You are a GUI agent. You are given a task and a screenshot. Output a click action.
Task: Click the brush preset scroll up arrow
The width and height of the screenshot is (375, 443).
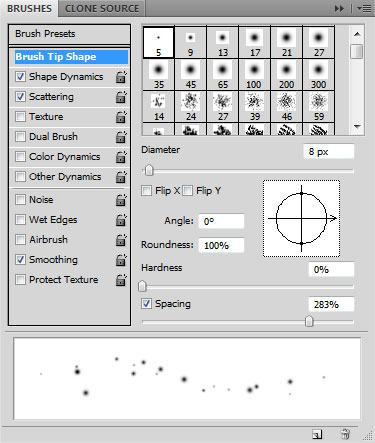point(357,34)
